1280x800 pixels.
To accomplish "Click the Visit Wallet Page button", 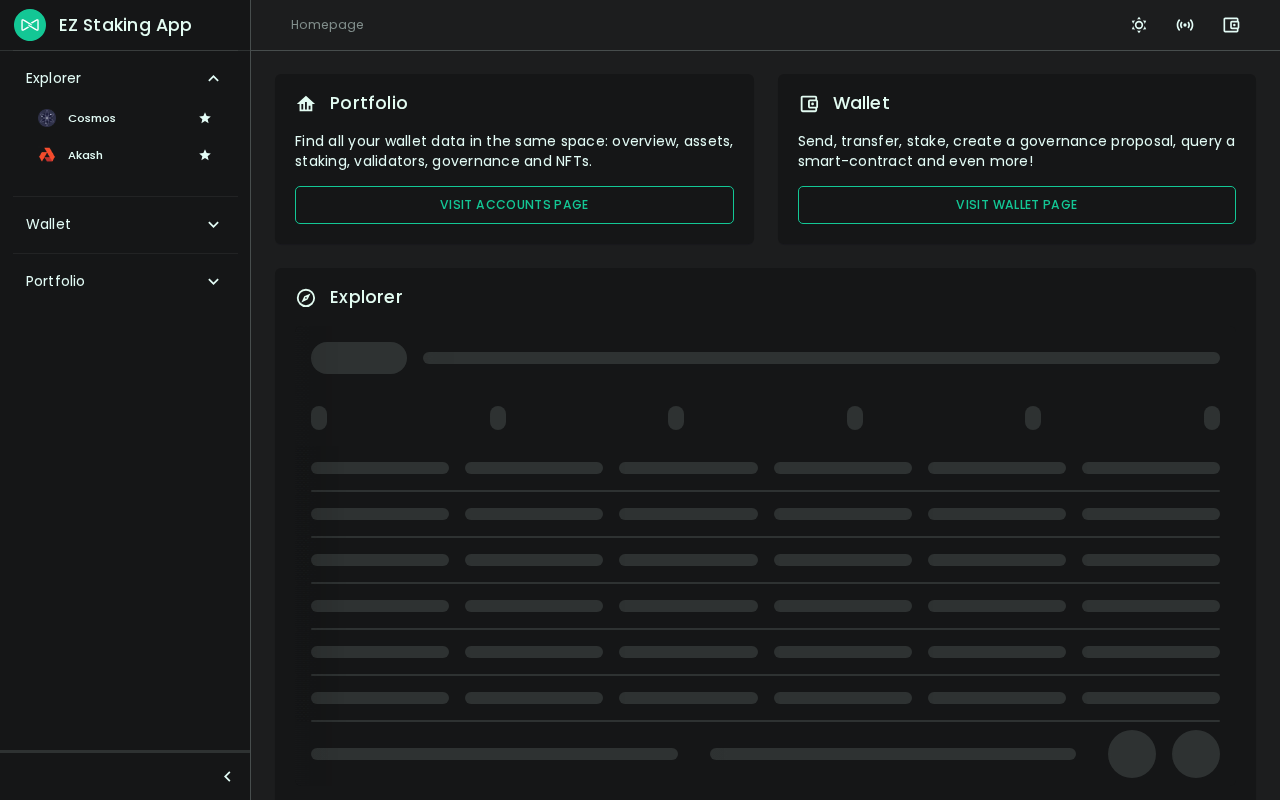I will pos(1016,205).
